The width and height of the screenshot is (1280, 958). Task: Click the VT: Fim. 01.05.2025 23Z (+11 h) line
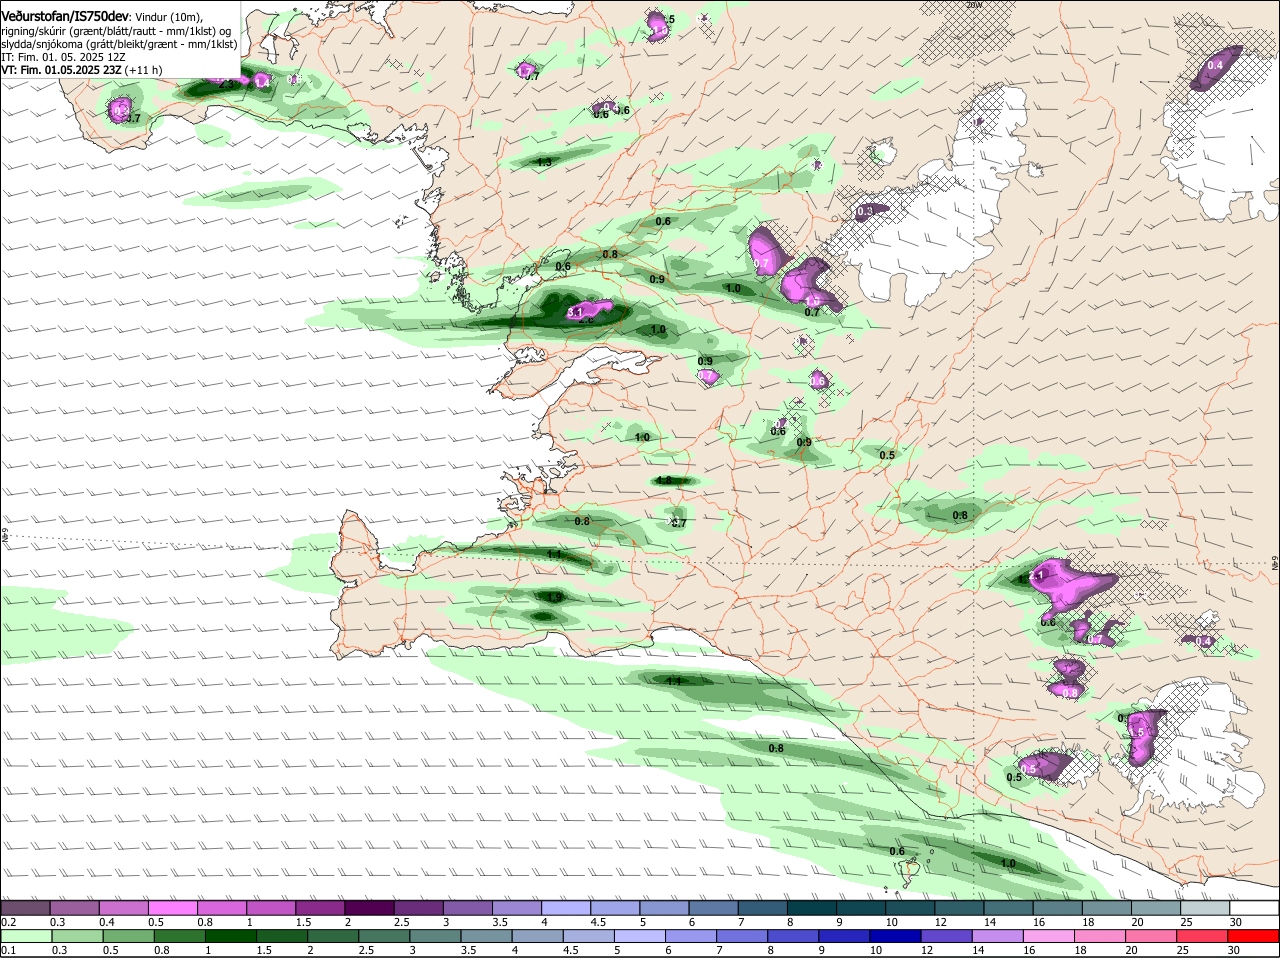(x=81, y=70)
